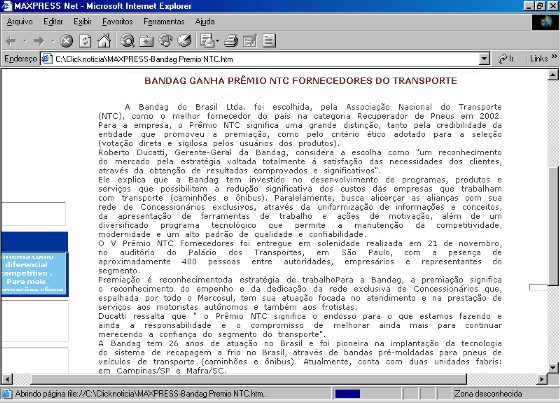Click the vertical scrollbar up arrow
560x403 pixels.
[553, 75]
